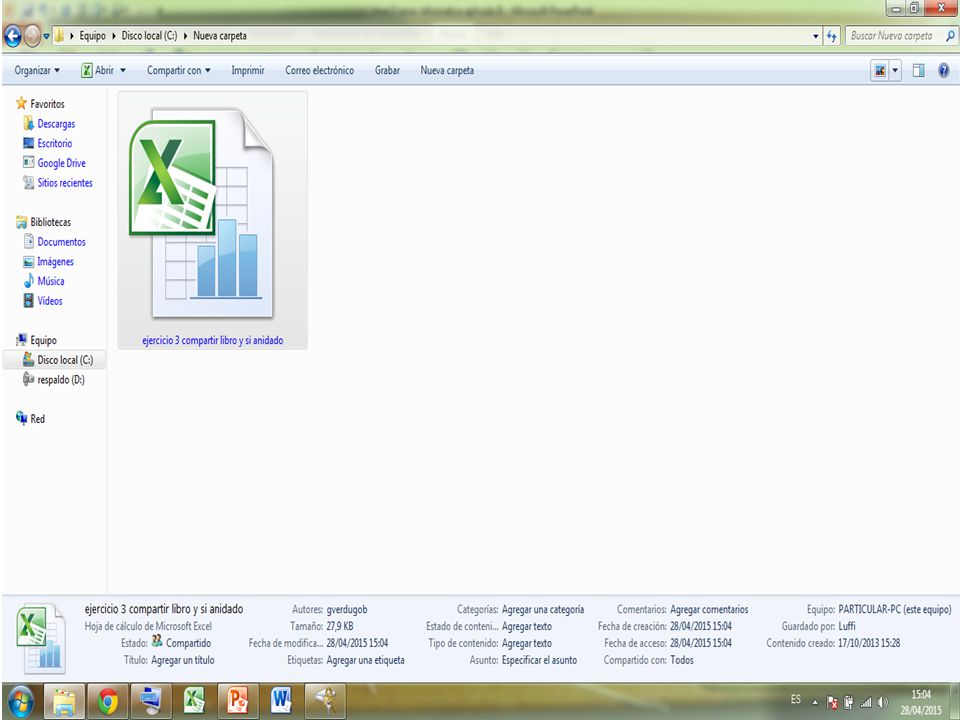Toggle the preview pane icon
Image resolution: width=960 pixels, height=720 pixels.
918,71
